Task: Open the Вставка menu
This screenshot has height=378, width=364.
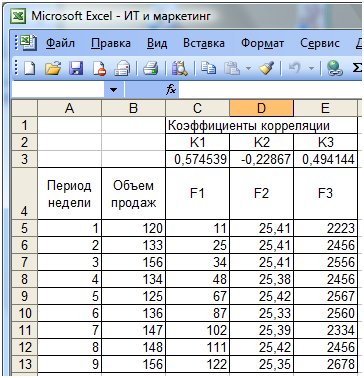Action: pyautogui.click(x=204, y=43)
